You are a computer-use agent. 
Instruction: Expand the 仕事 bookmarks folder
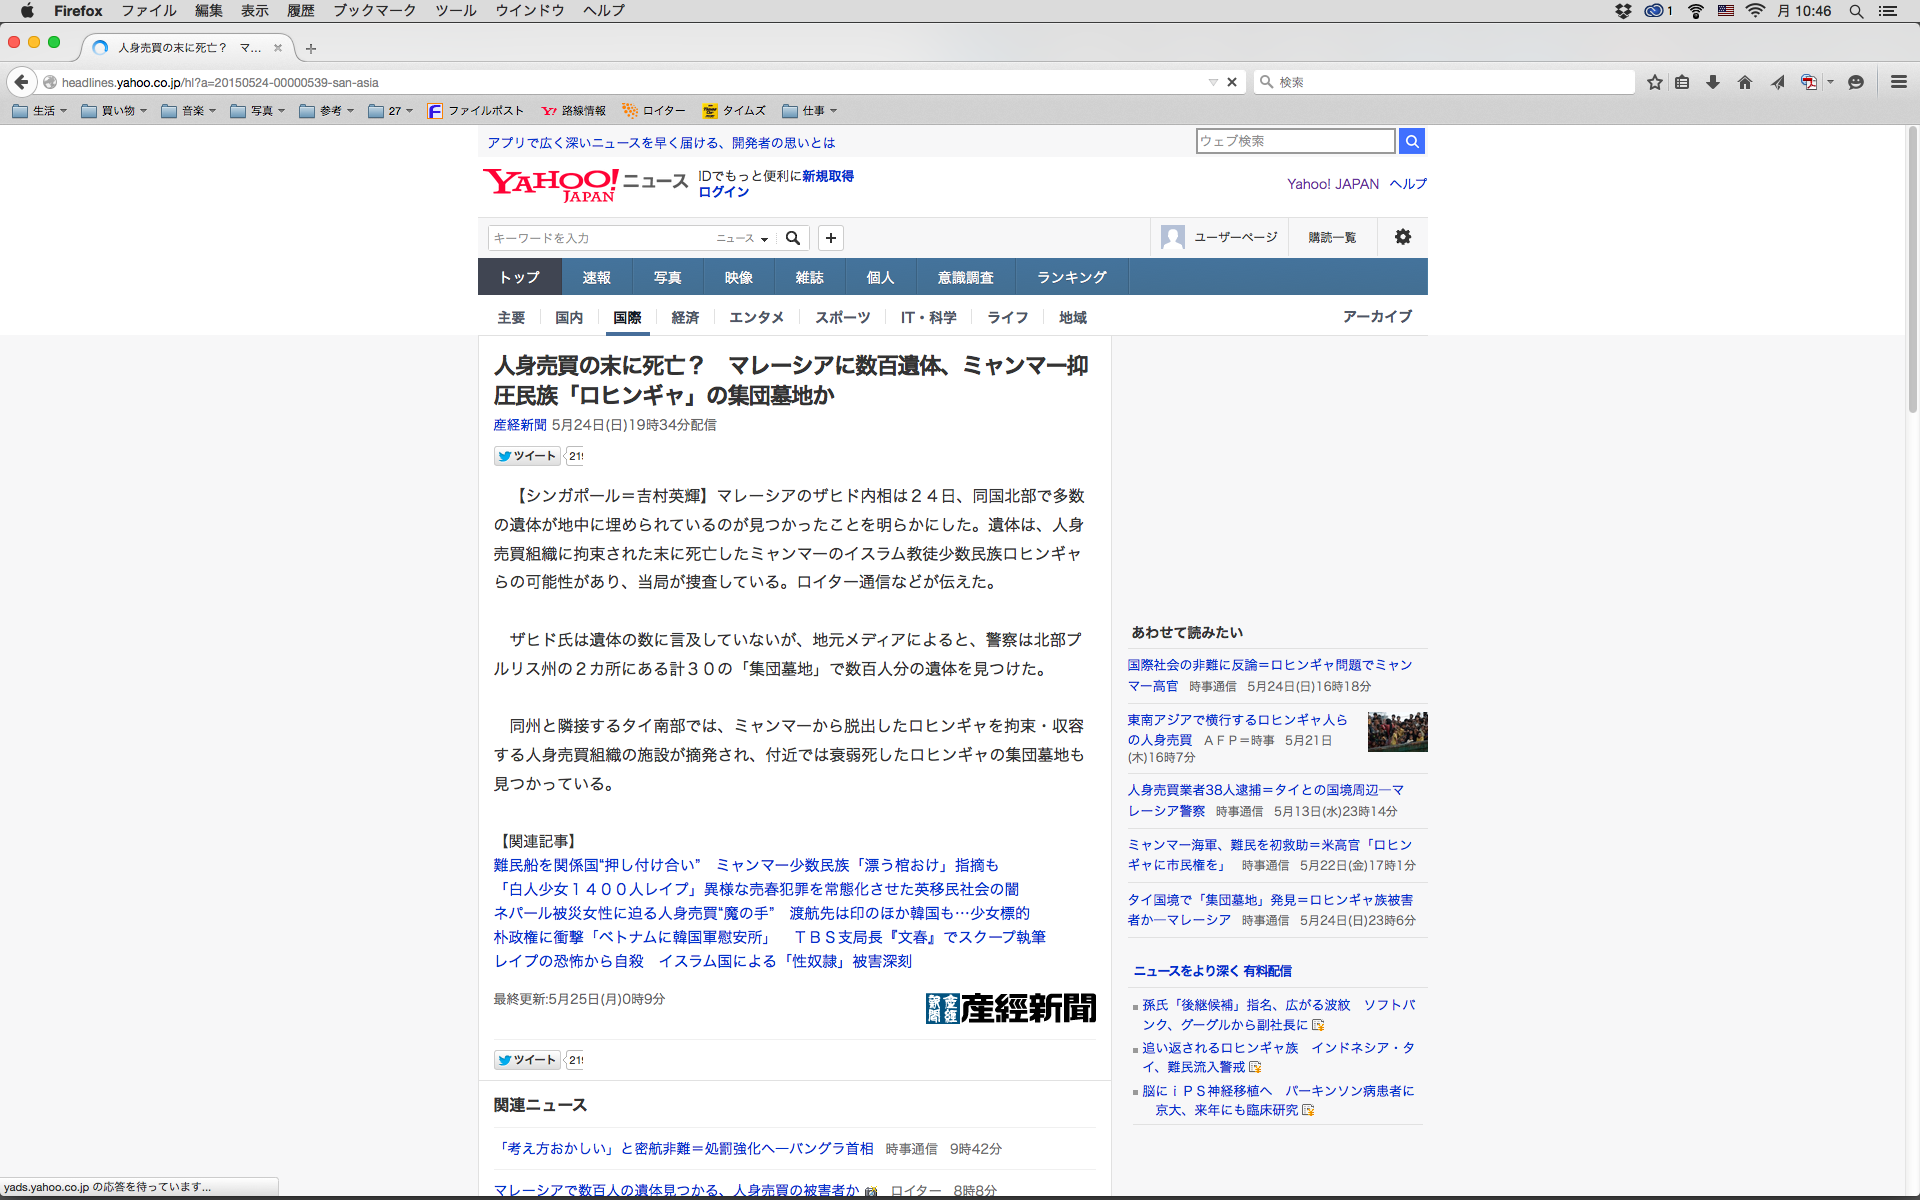tap(810, 111)
